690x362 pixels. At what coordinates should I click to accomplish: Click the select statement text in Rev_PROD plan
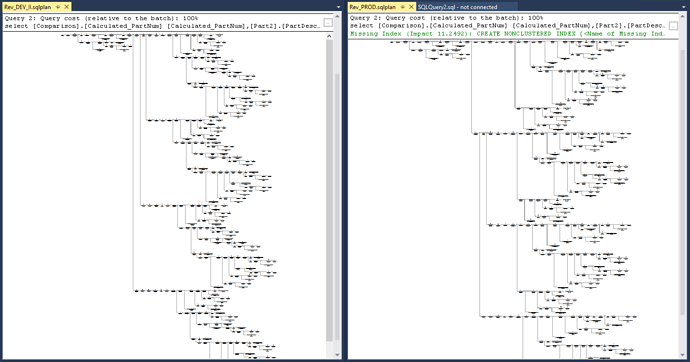pyautogui.click(x=507, y=26)
